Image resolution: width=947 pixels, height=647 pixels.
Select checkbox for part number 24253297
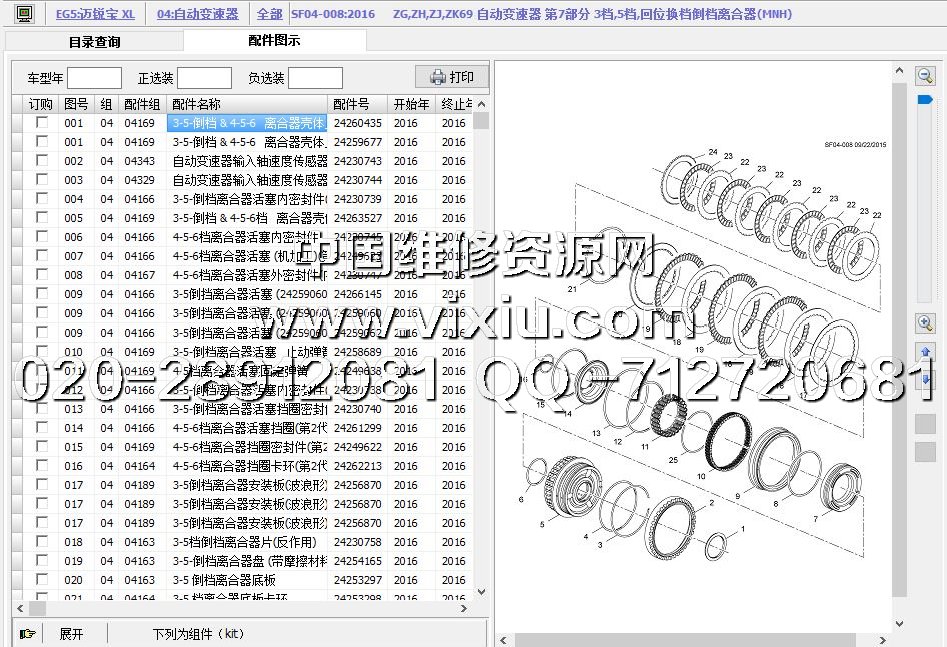[42, 579]
